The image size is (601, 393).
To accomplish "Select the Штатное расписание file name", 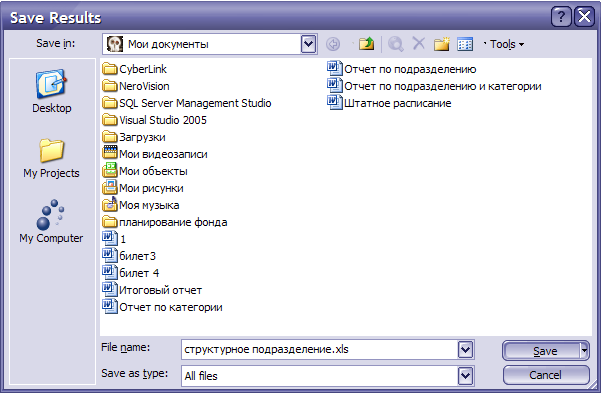I will coord(397,103).
